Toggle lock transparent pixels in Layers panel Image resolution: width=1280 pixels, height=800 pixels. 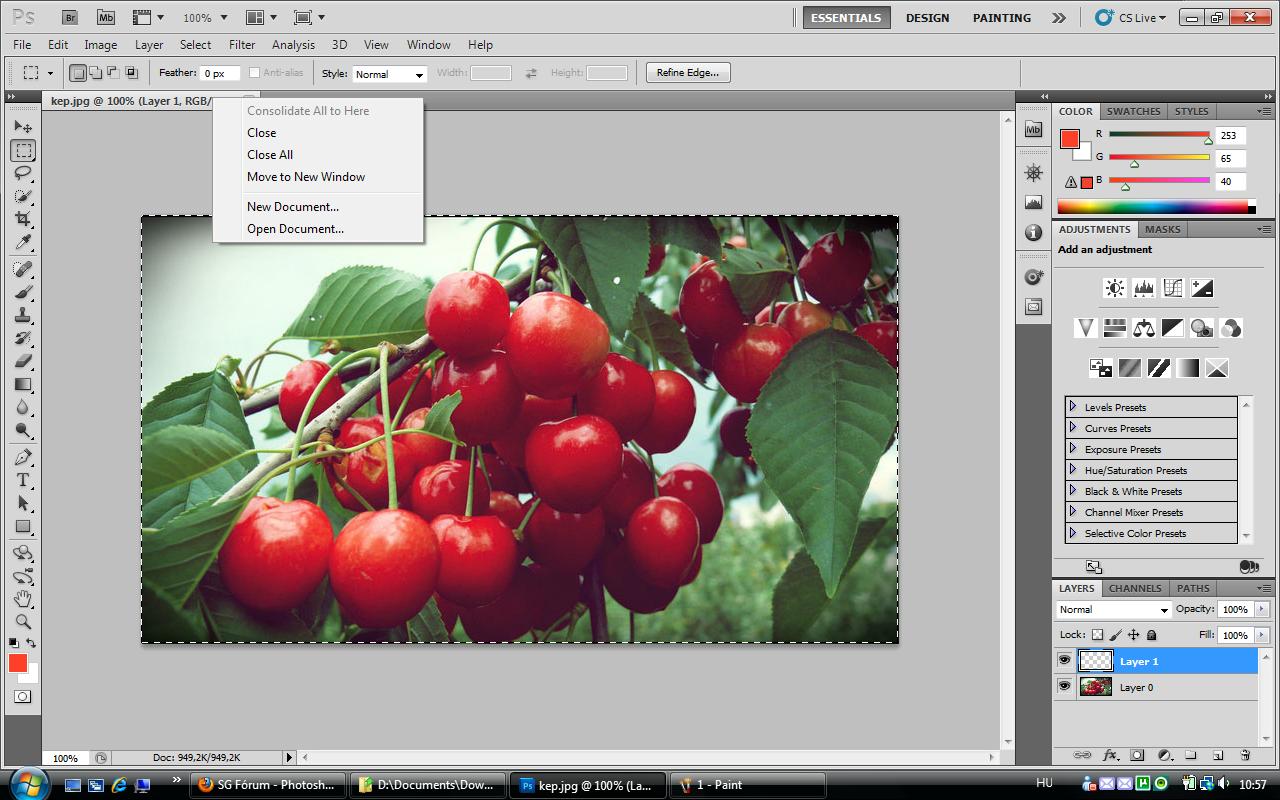click(1097, 635)
